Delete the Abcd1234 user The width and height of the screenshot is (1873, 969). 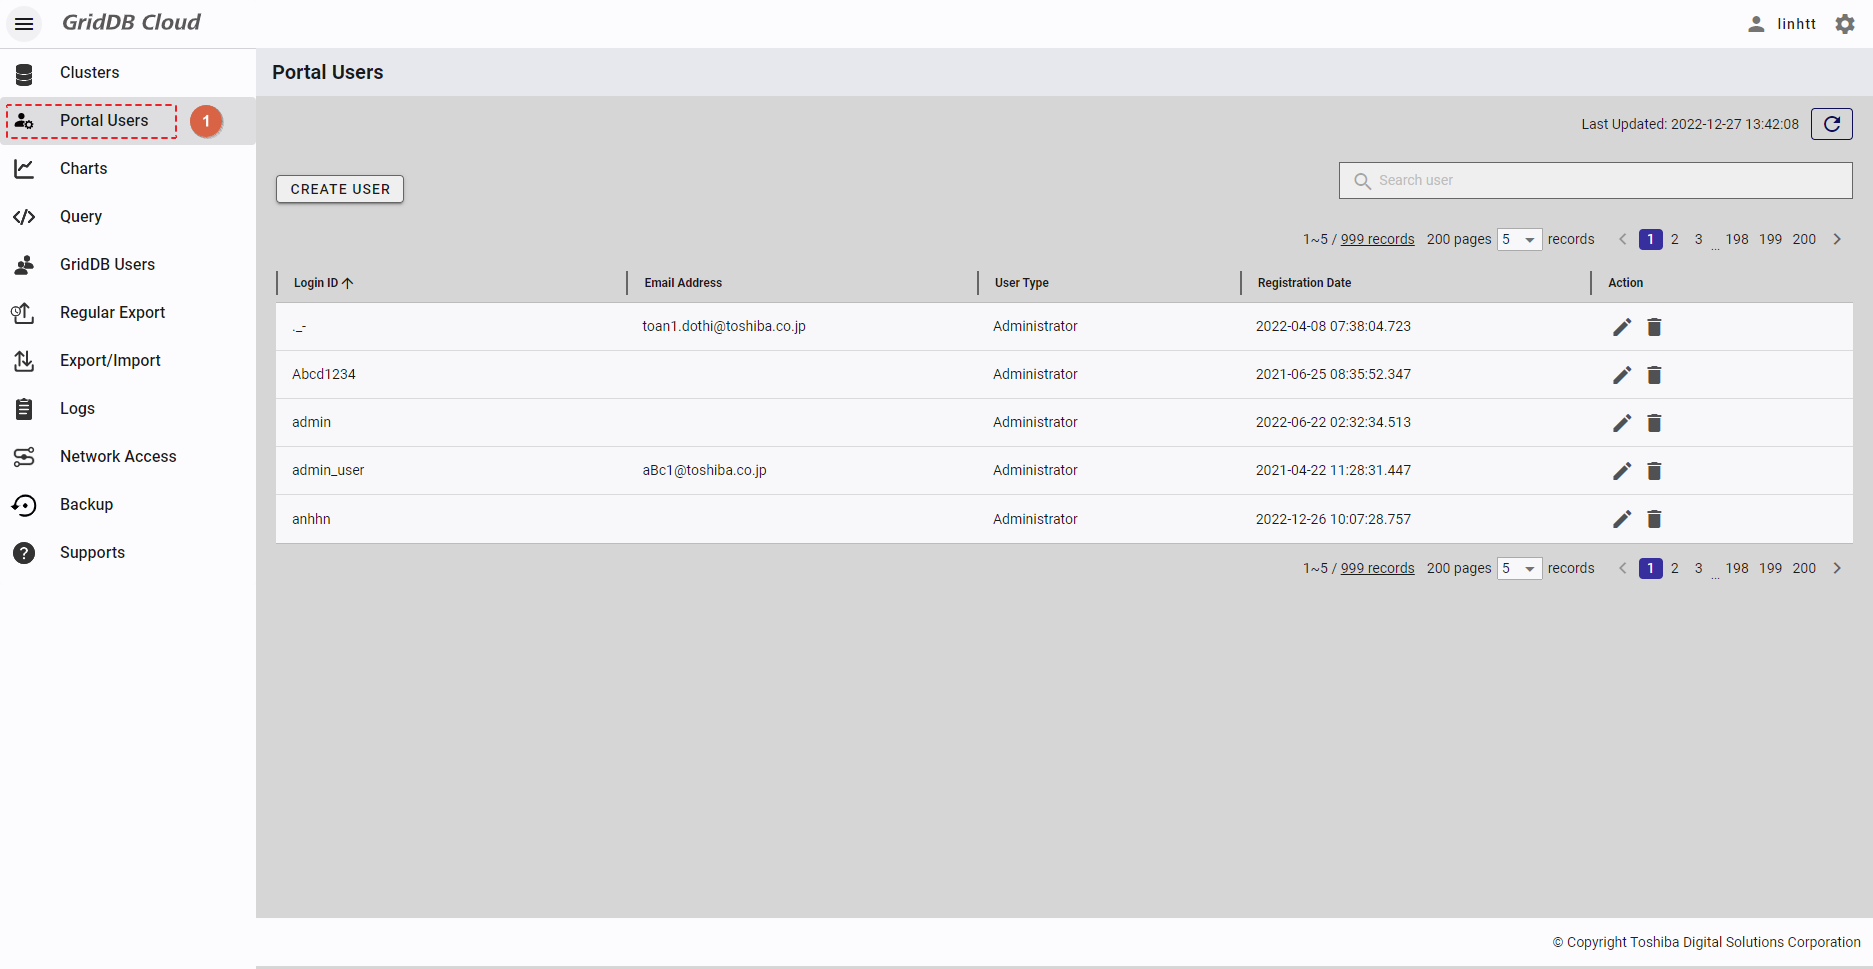(x=1654, y=375)
